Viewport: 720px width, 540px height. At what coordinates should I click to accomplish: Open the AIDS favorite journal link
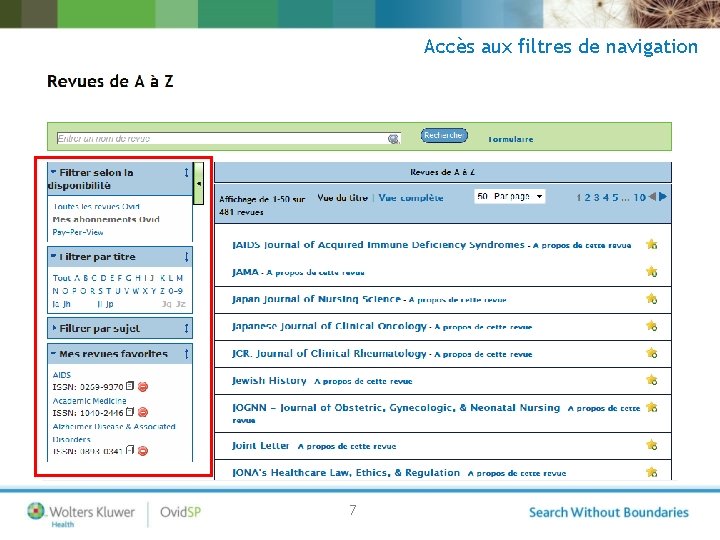[62, 375]
